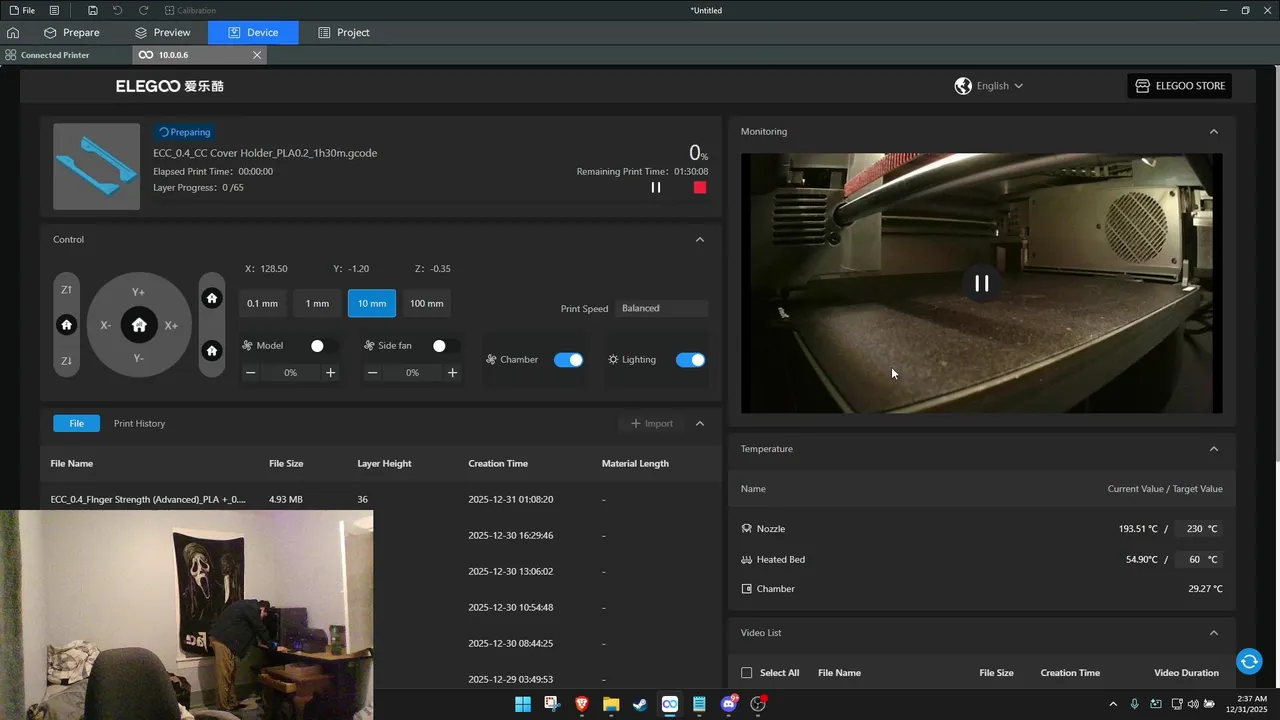Close the 10.0.0.6 printer tab
The width and height of the screenshot is (1280, 720).
point(257,55)
